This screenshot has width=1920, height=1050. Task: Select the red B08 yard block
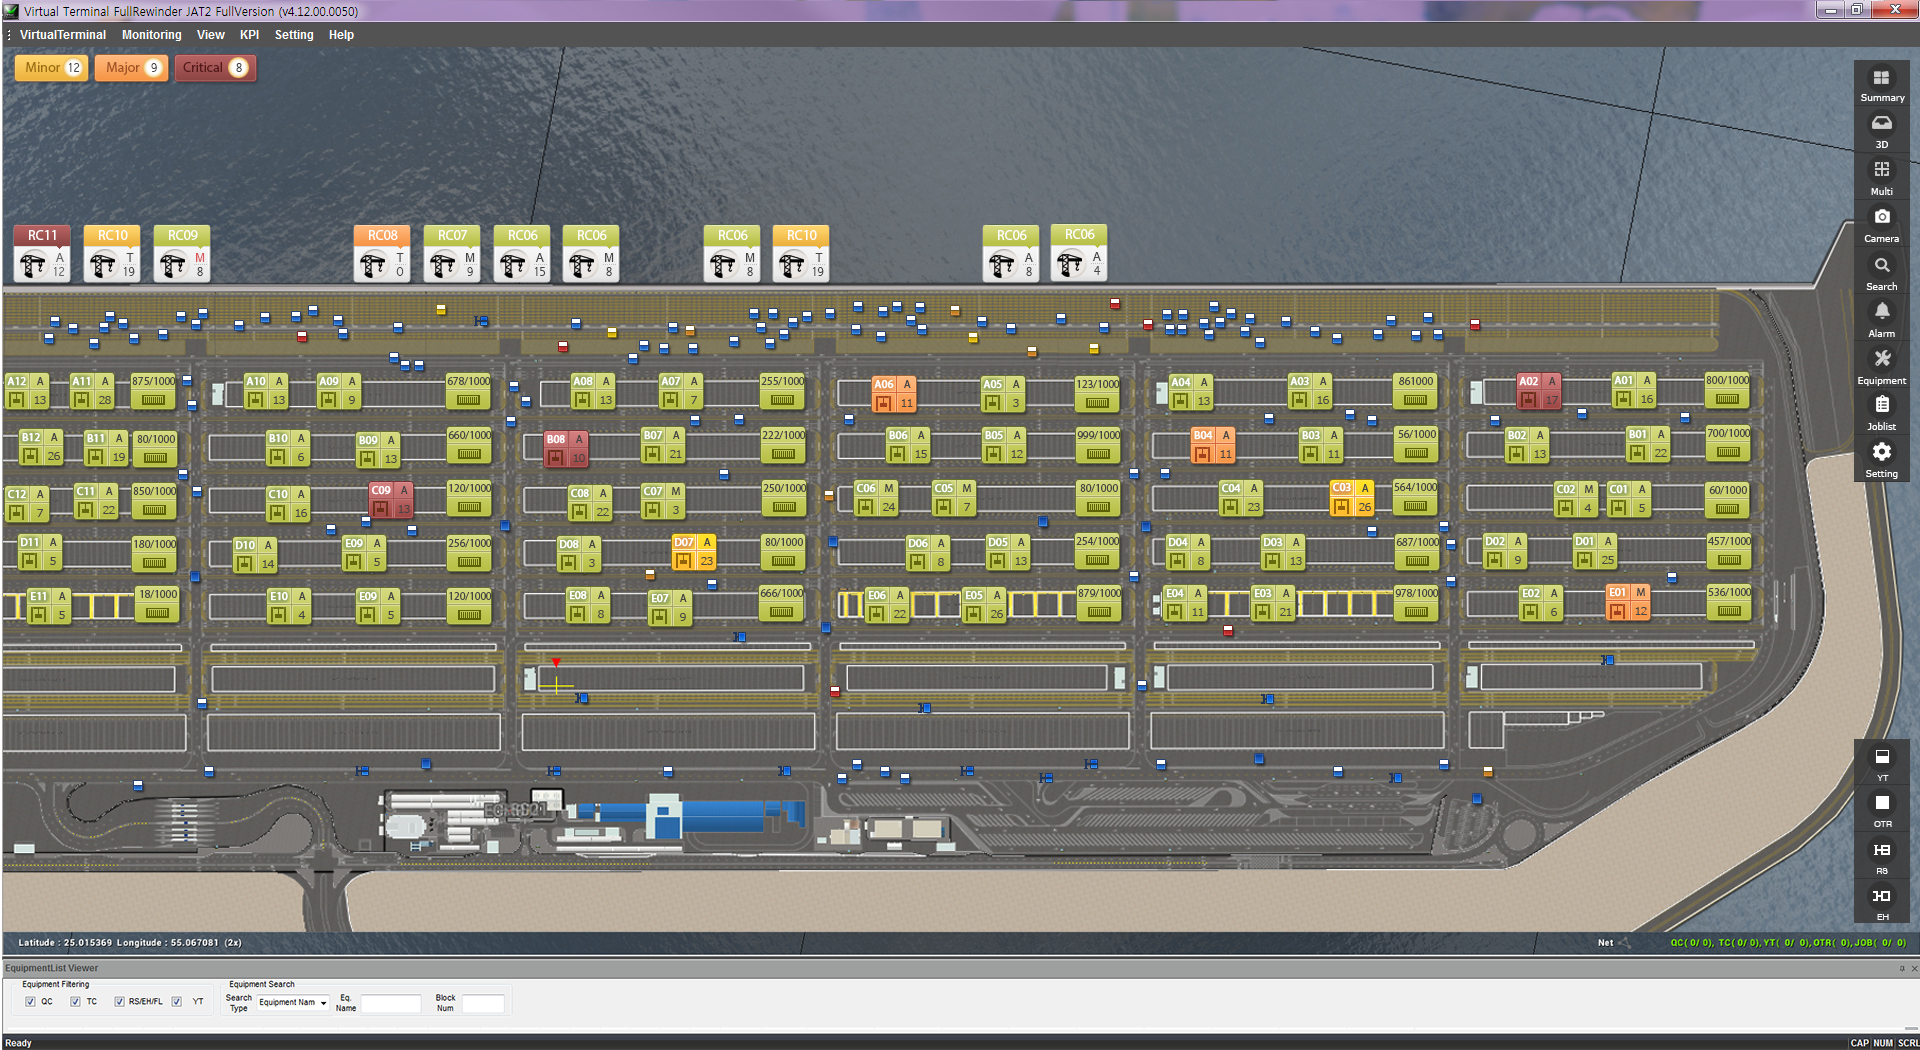(x=565, y=449)
